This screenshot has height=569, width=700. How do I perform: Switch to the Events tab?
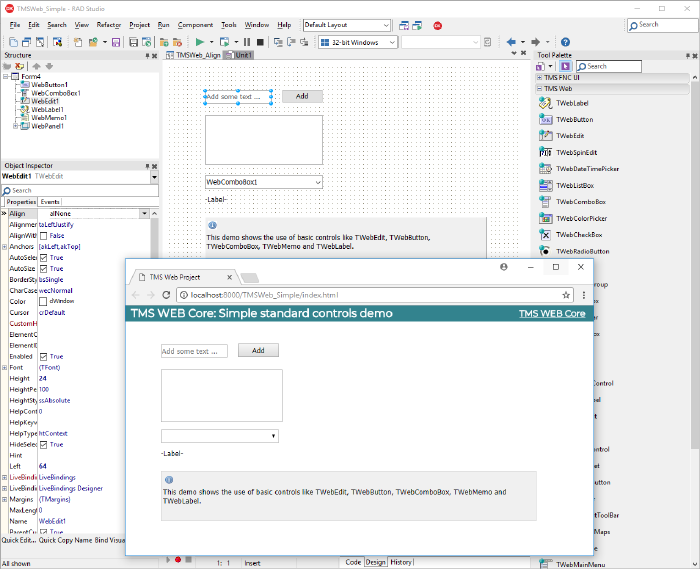tap(50, 202)
